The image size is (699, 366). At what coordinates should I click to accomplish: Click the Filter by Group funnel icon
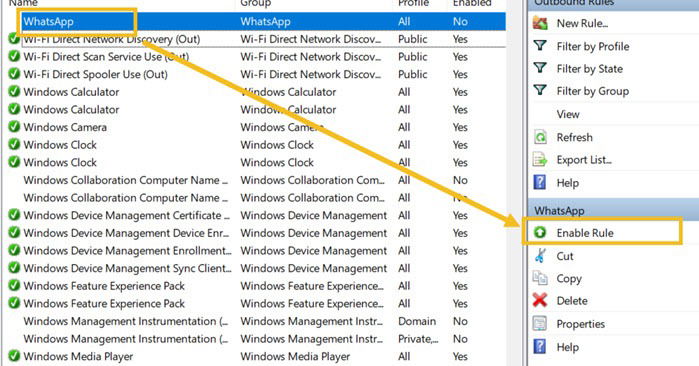pyautogui.click(x=540, y=90)
